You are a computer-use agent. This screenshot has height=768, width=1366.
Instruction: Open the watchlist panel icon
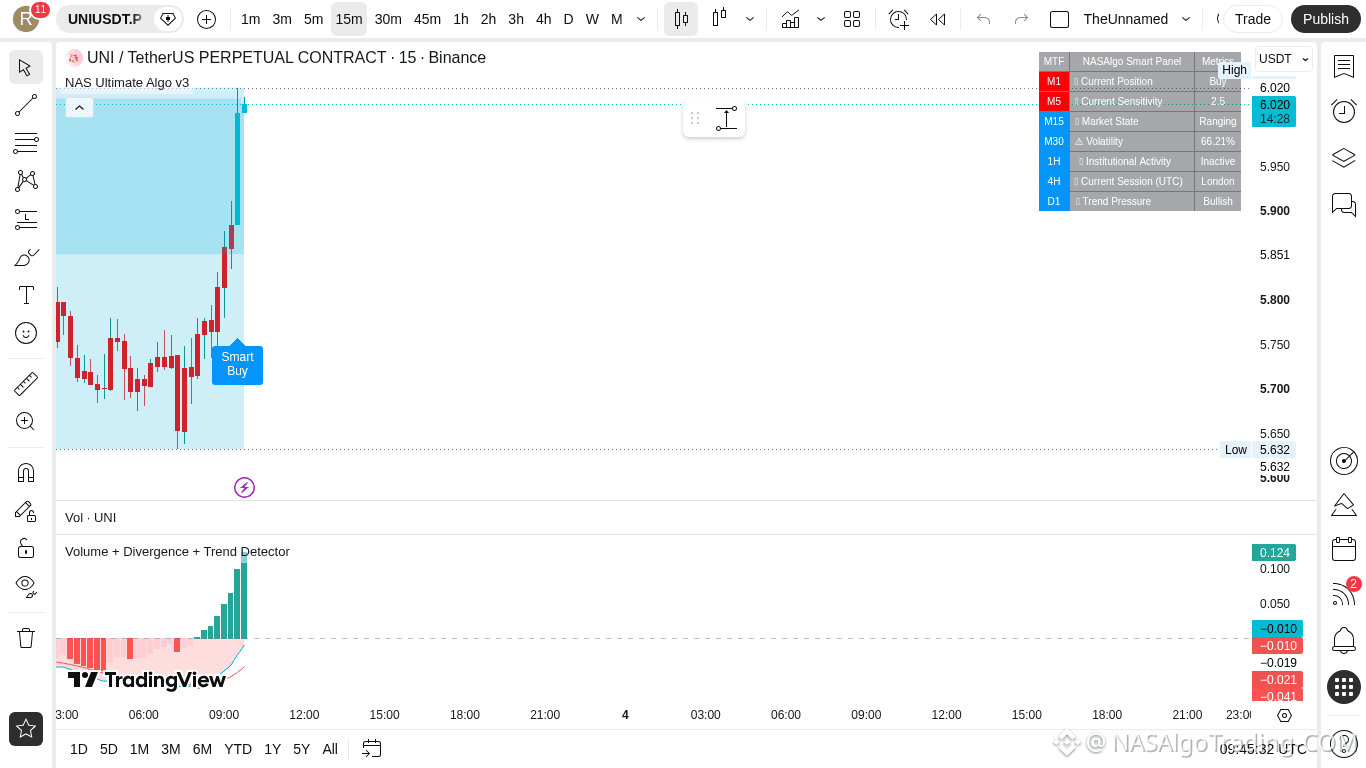(x=1344, y=66)
